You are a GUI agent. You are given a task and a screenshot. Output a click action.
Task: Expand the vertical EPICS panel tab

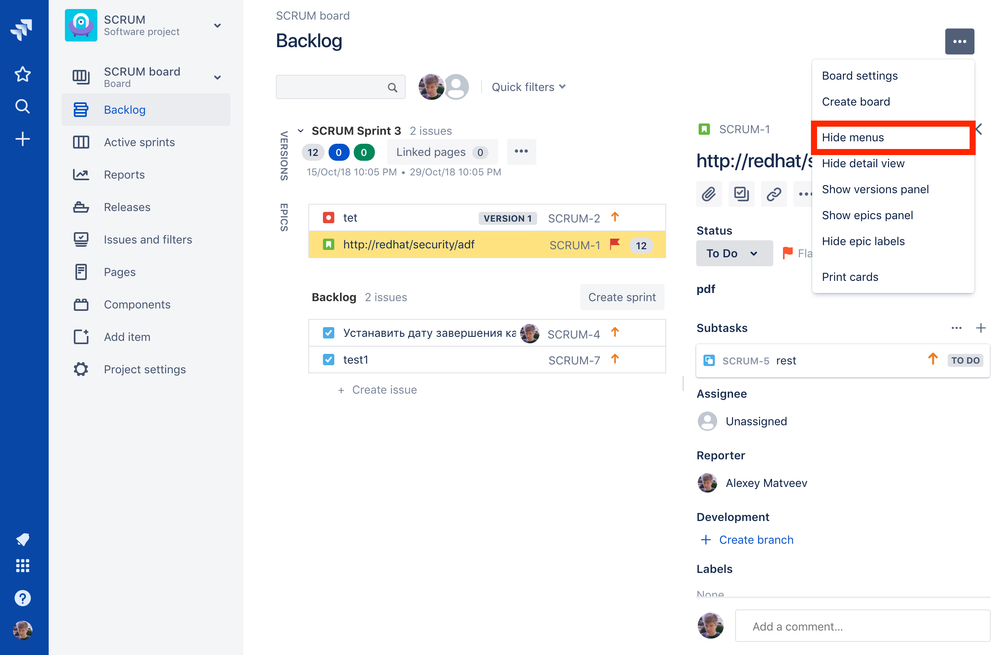pyautogui.click(x=284, y=217)
